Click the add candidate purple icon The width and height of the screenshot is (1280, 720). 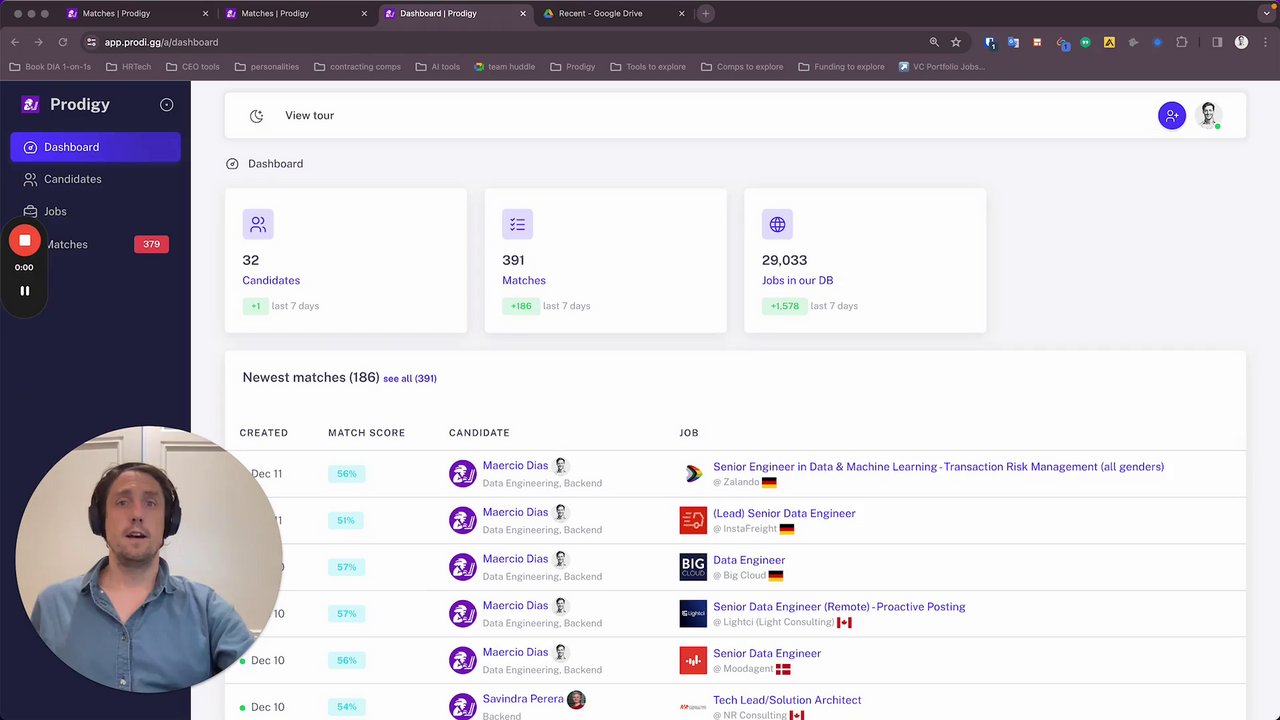tap(1172, 116)
